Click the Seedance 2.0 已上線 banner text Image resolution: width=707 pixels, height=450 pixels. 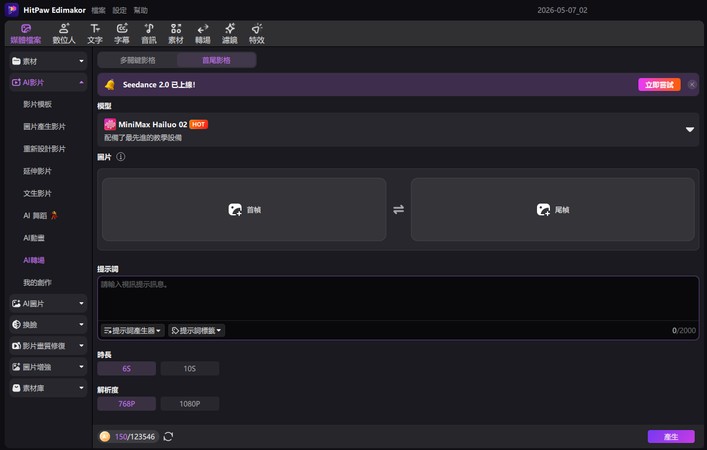tap(159, 85)
